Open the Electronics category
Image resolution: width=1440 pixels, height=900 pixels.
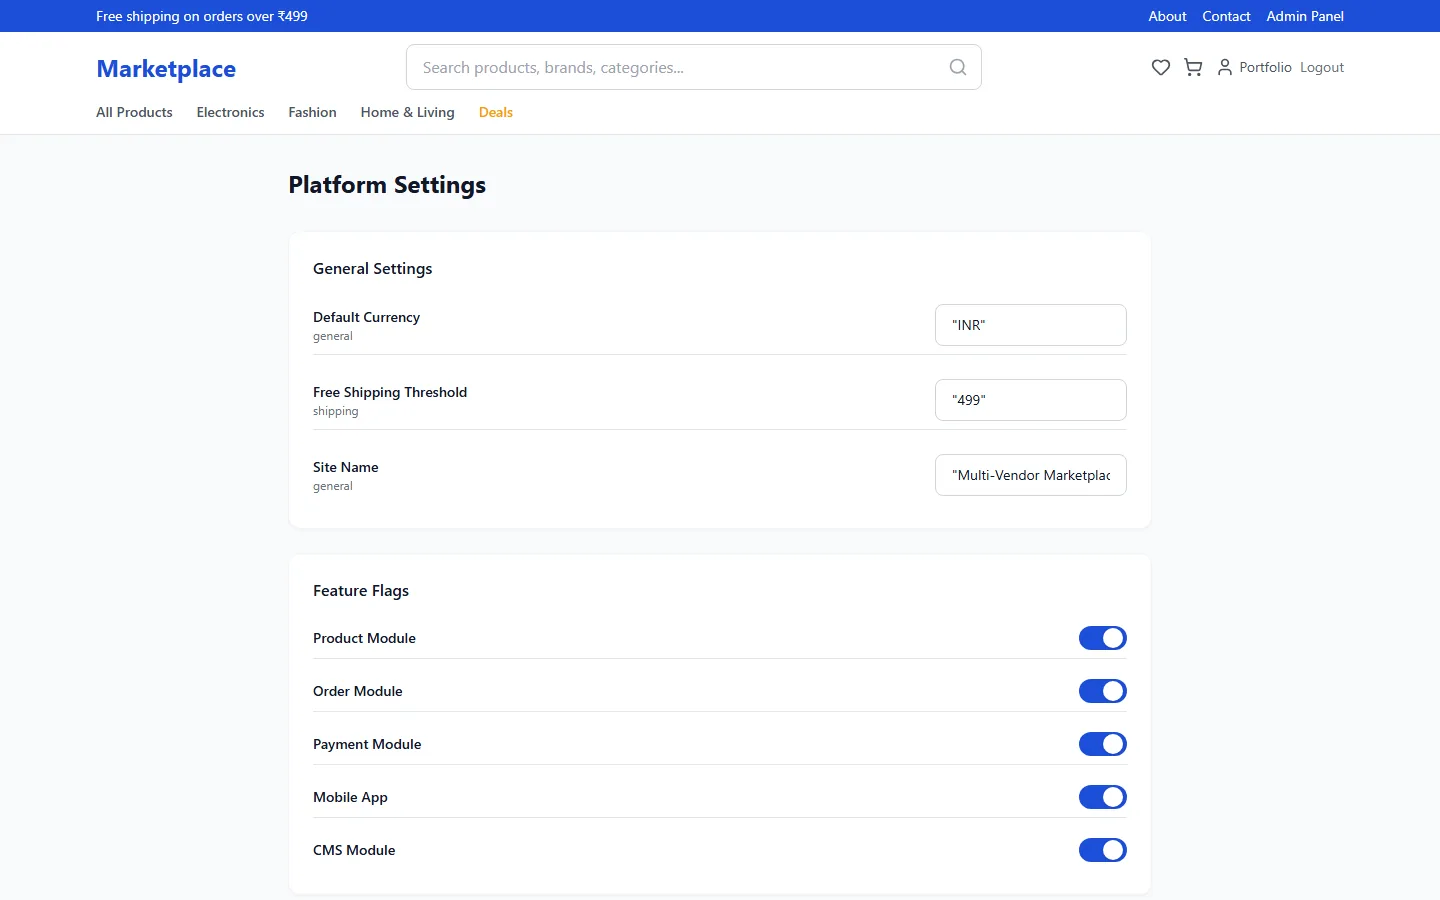point(230,112)
